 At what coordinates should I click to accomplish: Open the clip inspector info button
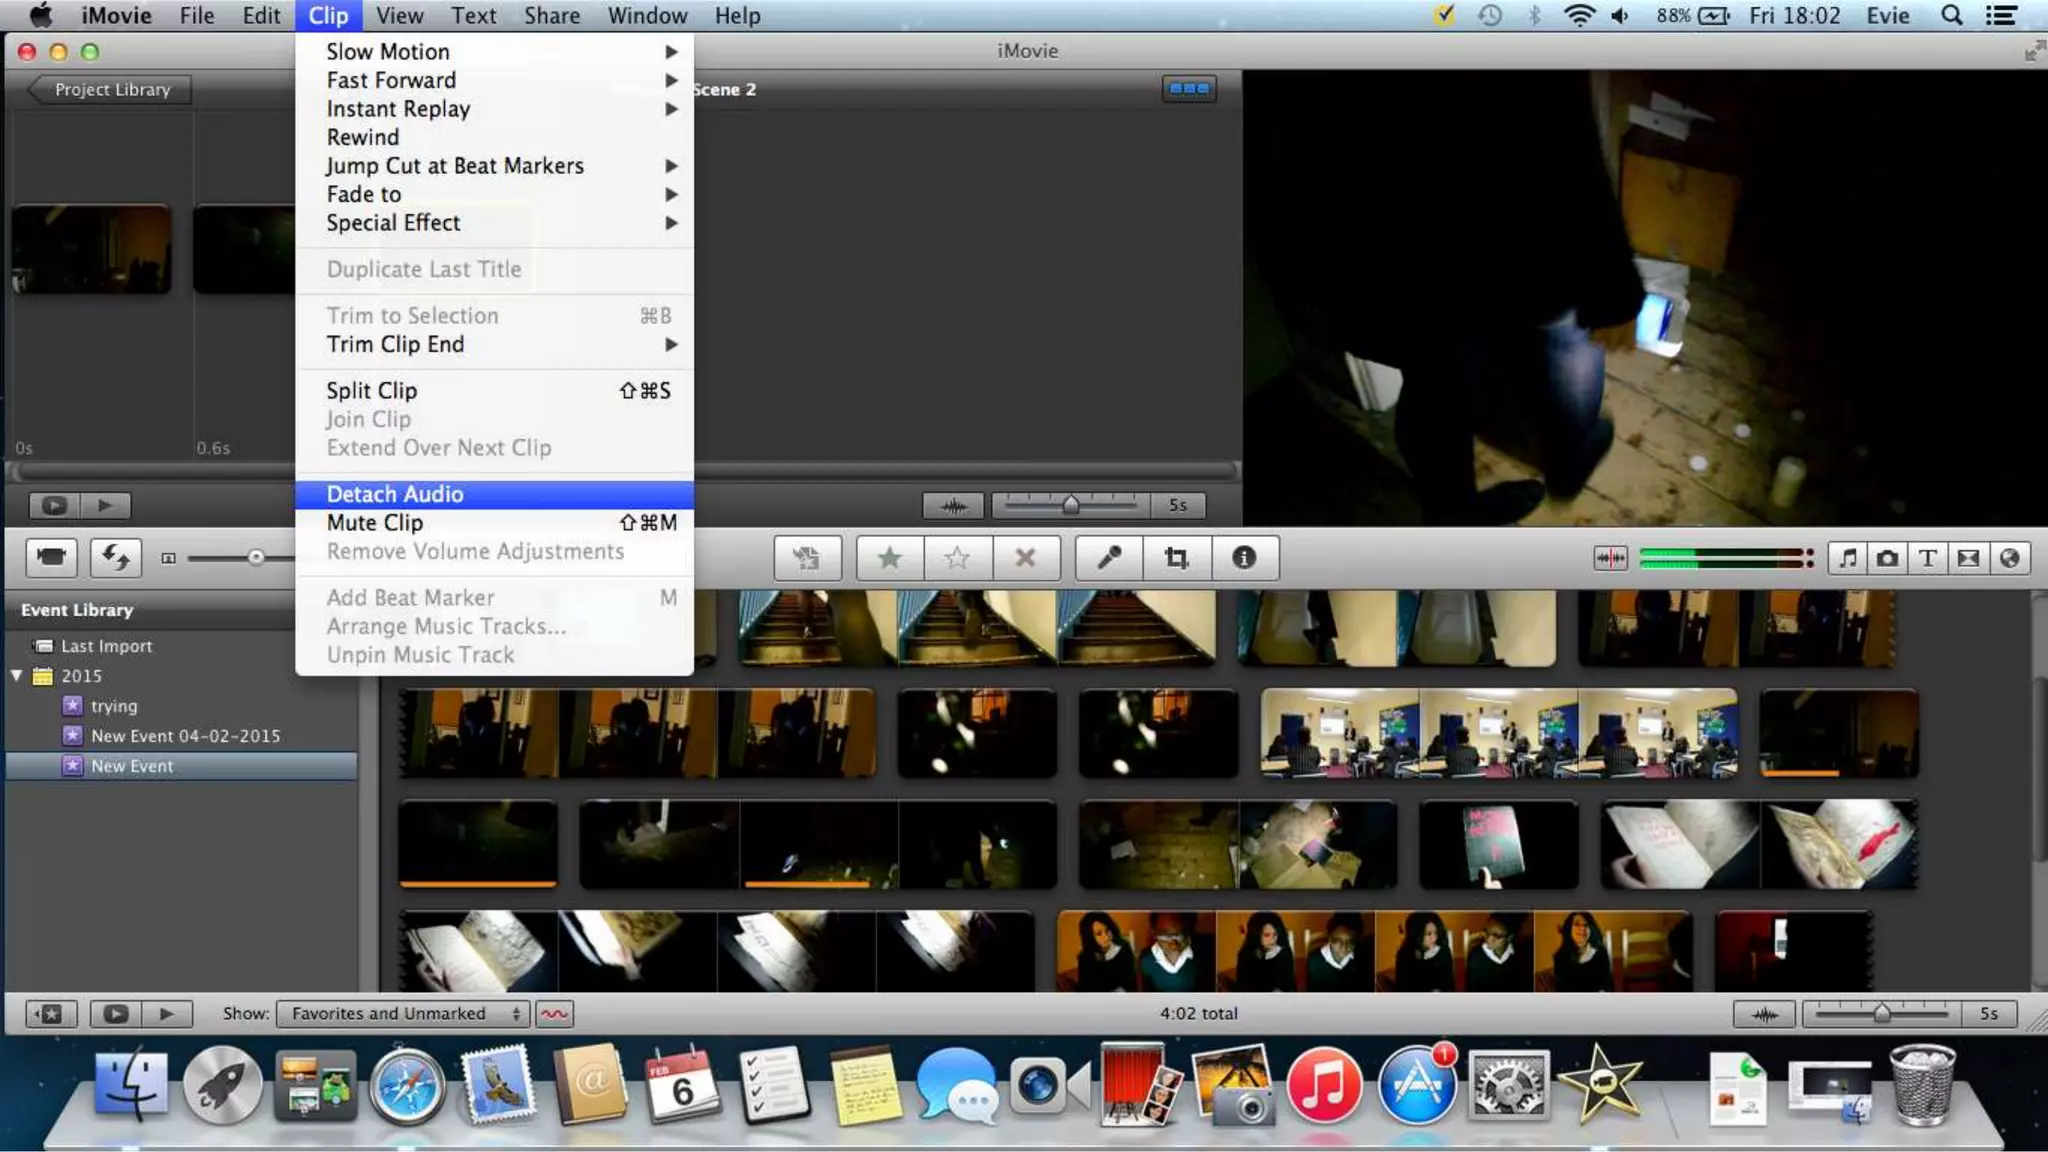click(x=1244, y=558)
